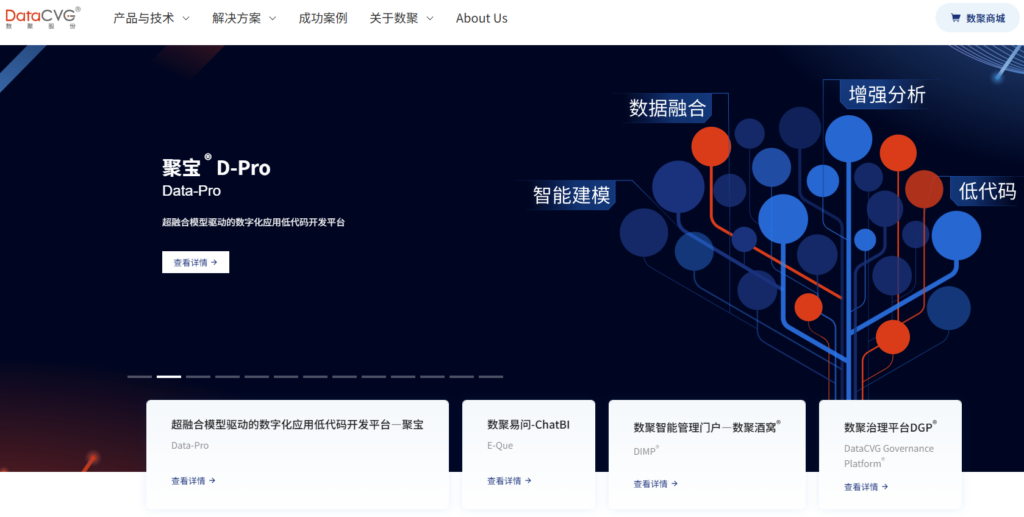Expand the 解决方案 menu
Screen dimensions: 1024x517
(244, 18)
